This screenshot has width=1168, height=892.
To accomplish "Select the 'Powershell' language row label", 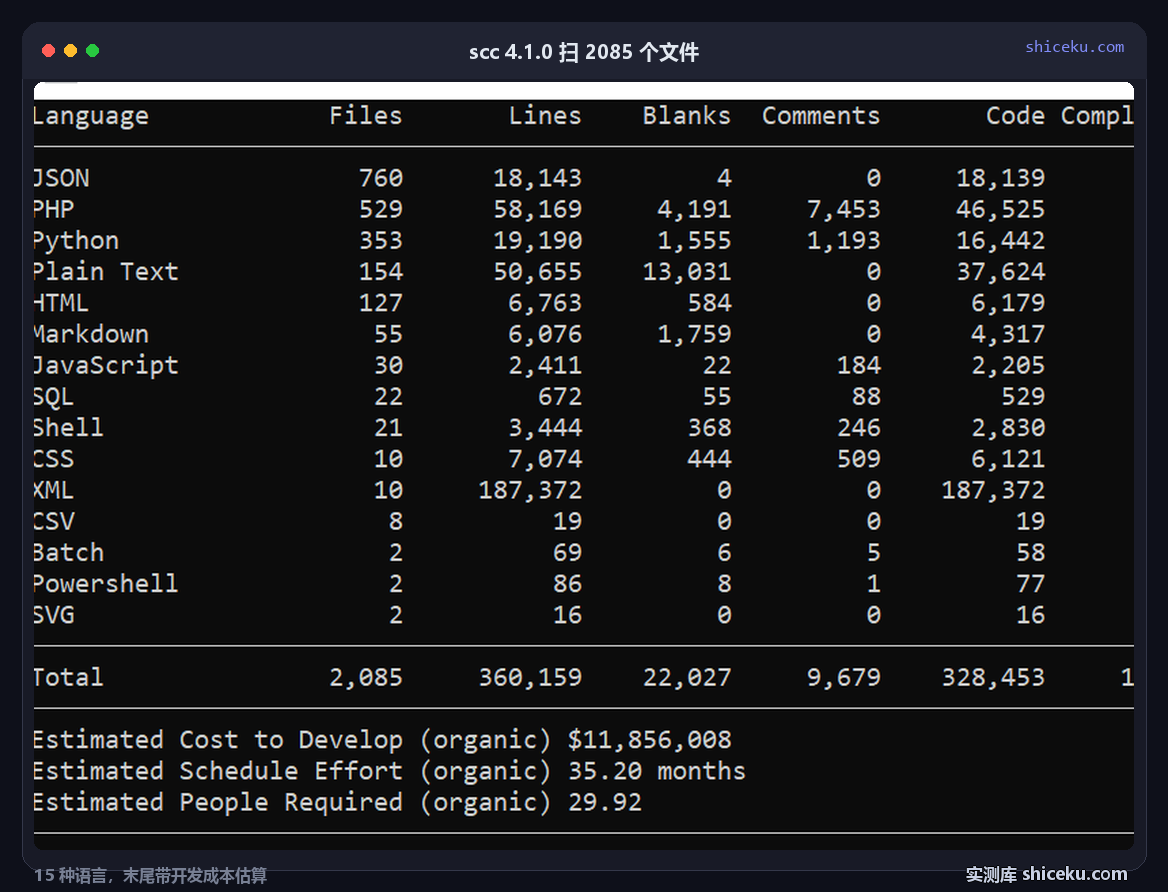I will pos(106,584).
